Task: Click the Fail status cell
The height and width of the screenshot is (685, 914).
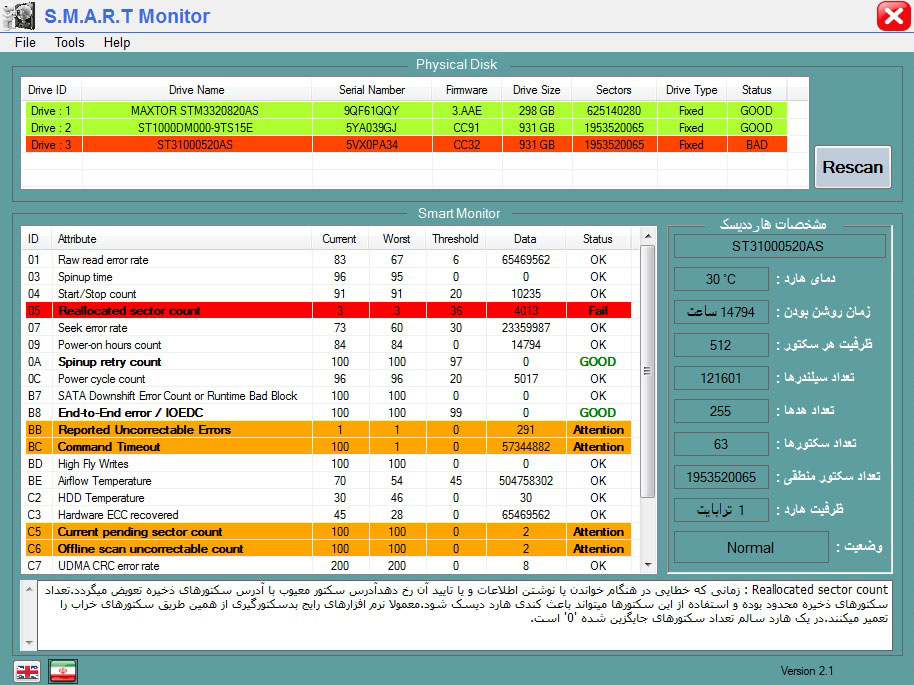Action: click(x=598, y=311)
